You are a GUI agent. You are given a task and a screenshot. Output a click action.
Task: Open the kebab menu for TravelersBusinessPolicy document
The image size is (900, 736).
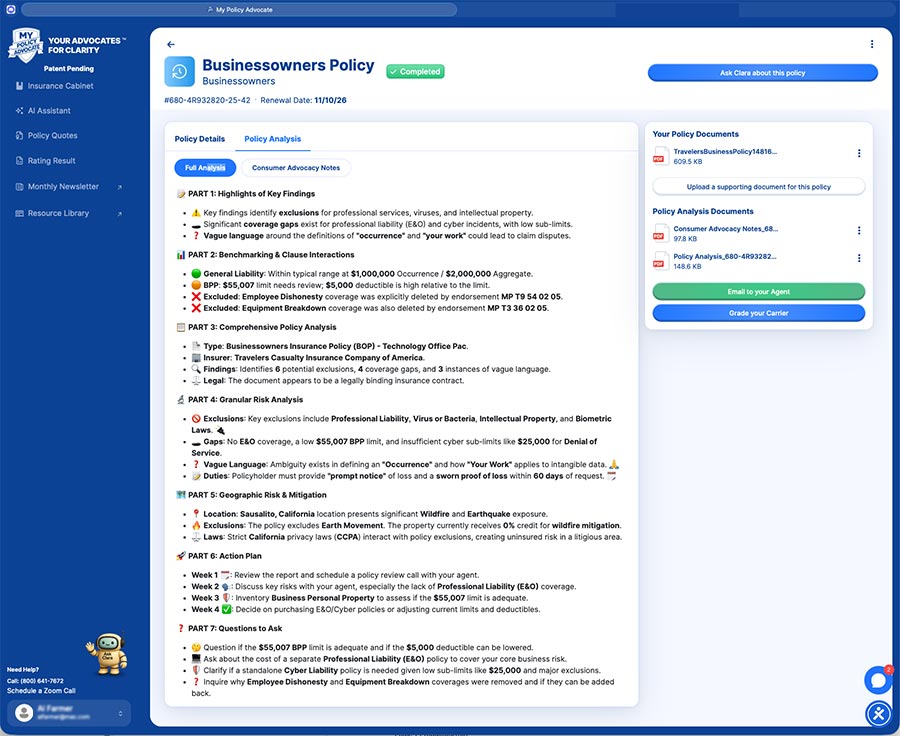tap(858, 153)
